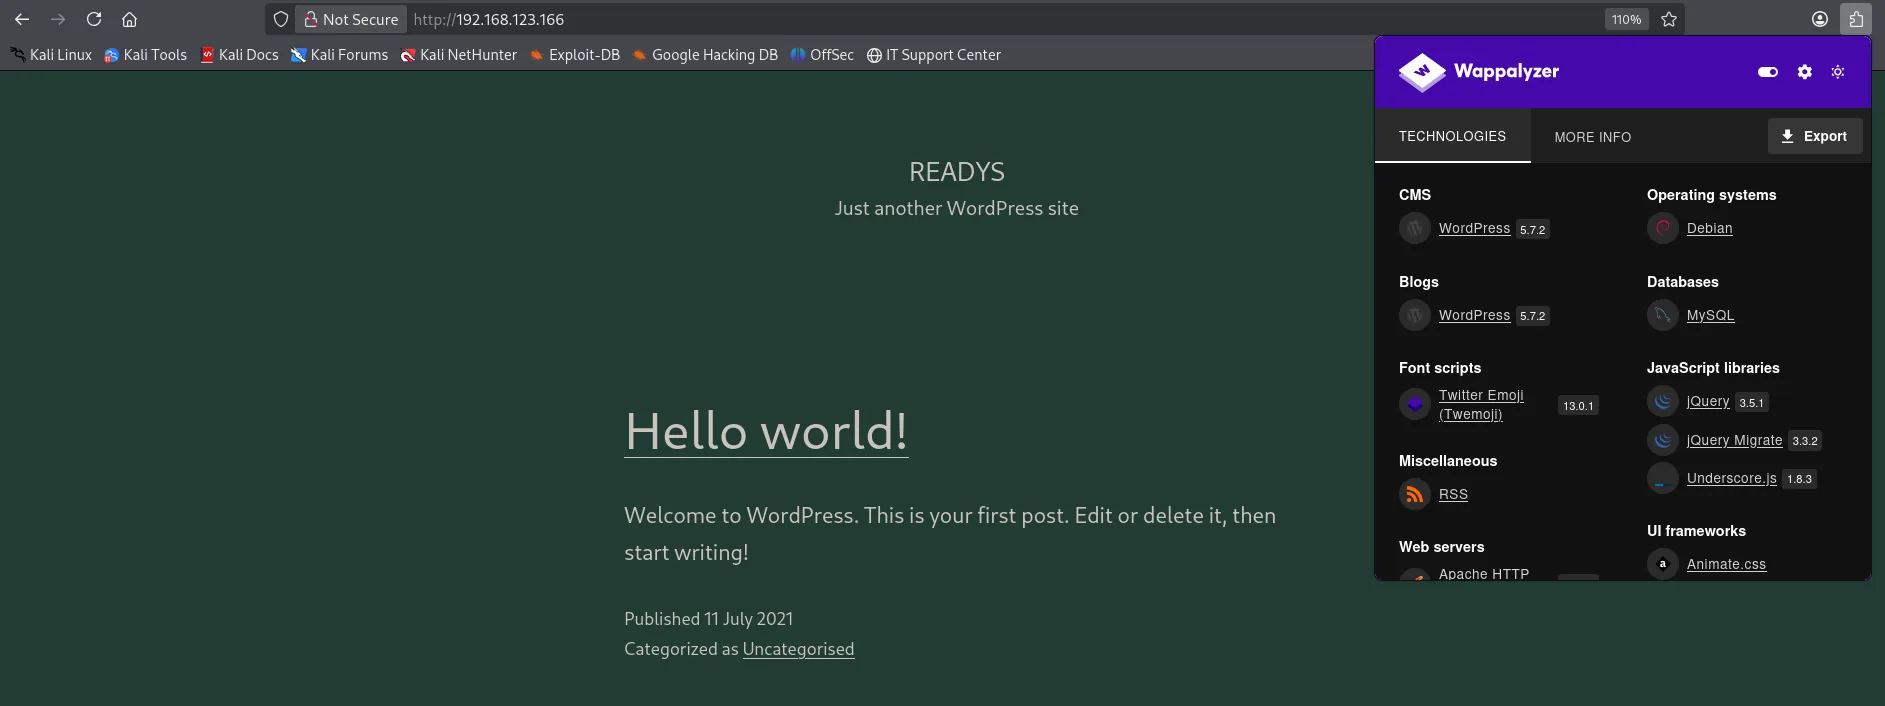The image size is (1885, 706).
Task: Open the Kali NetHunter bookmark
Action: click(x=459, y=55)
